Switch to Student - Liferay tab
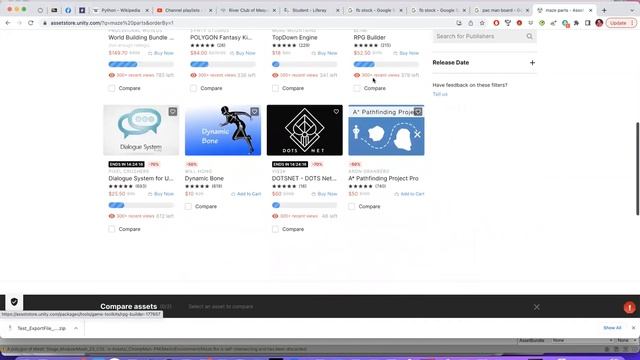Viewport: 640px width, 360px height. click(310, 10)
